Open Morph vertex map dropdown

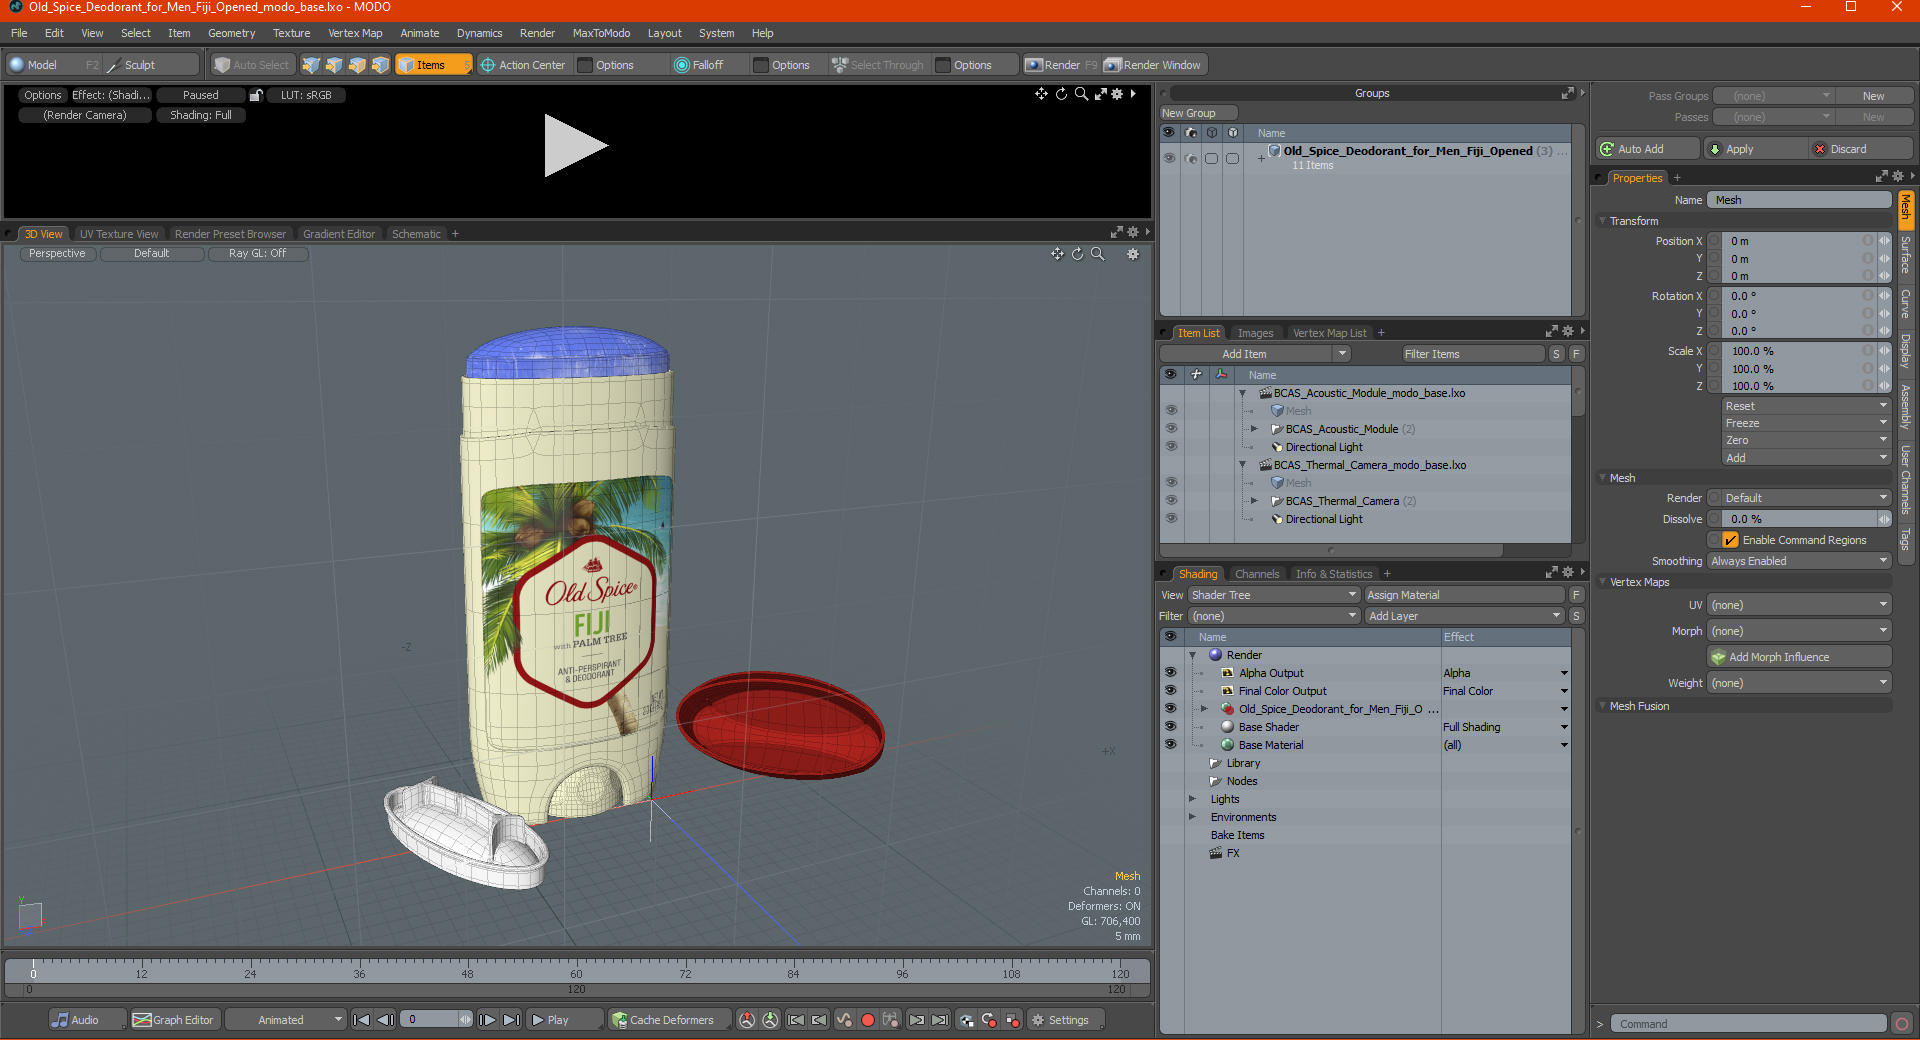click(x=1798, y=631)
